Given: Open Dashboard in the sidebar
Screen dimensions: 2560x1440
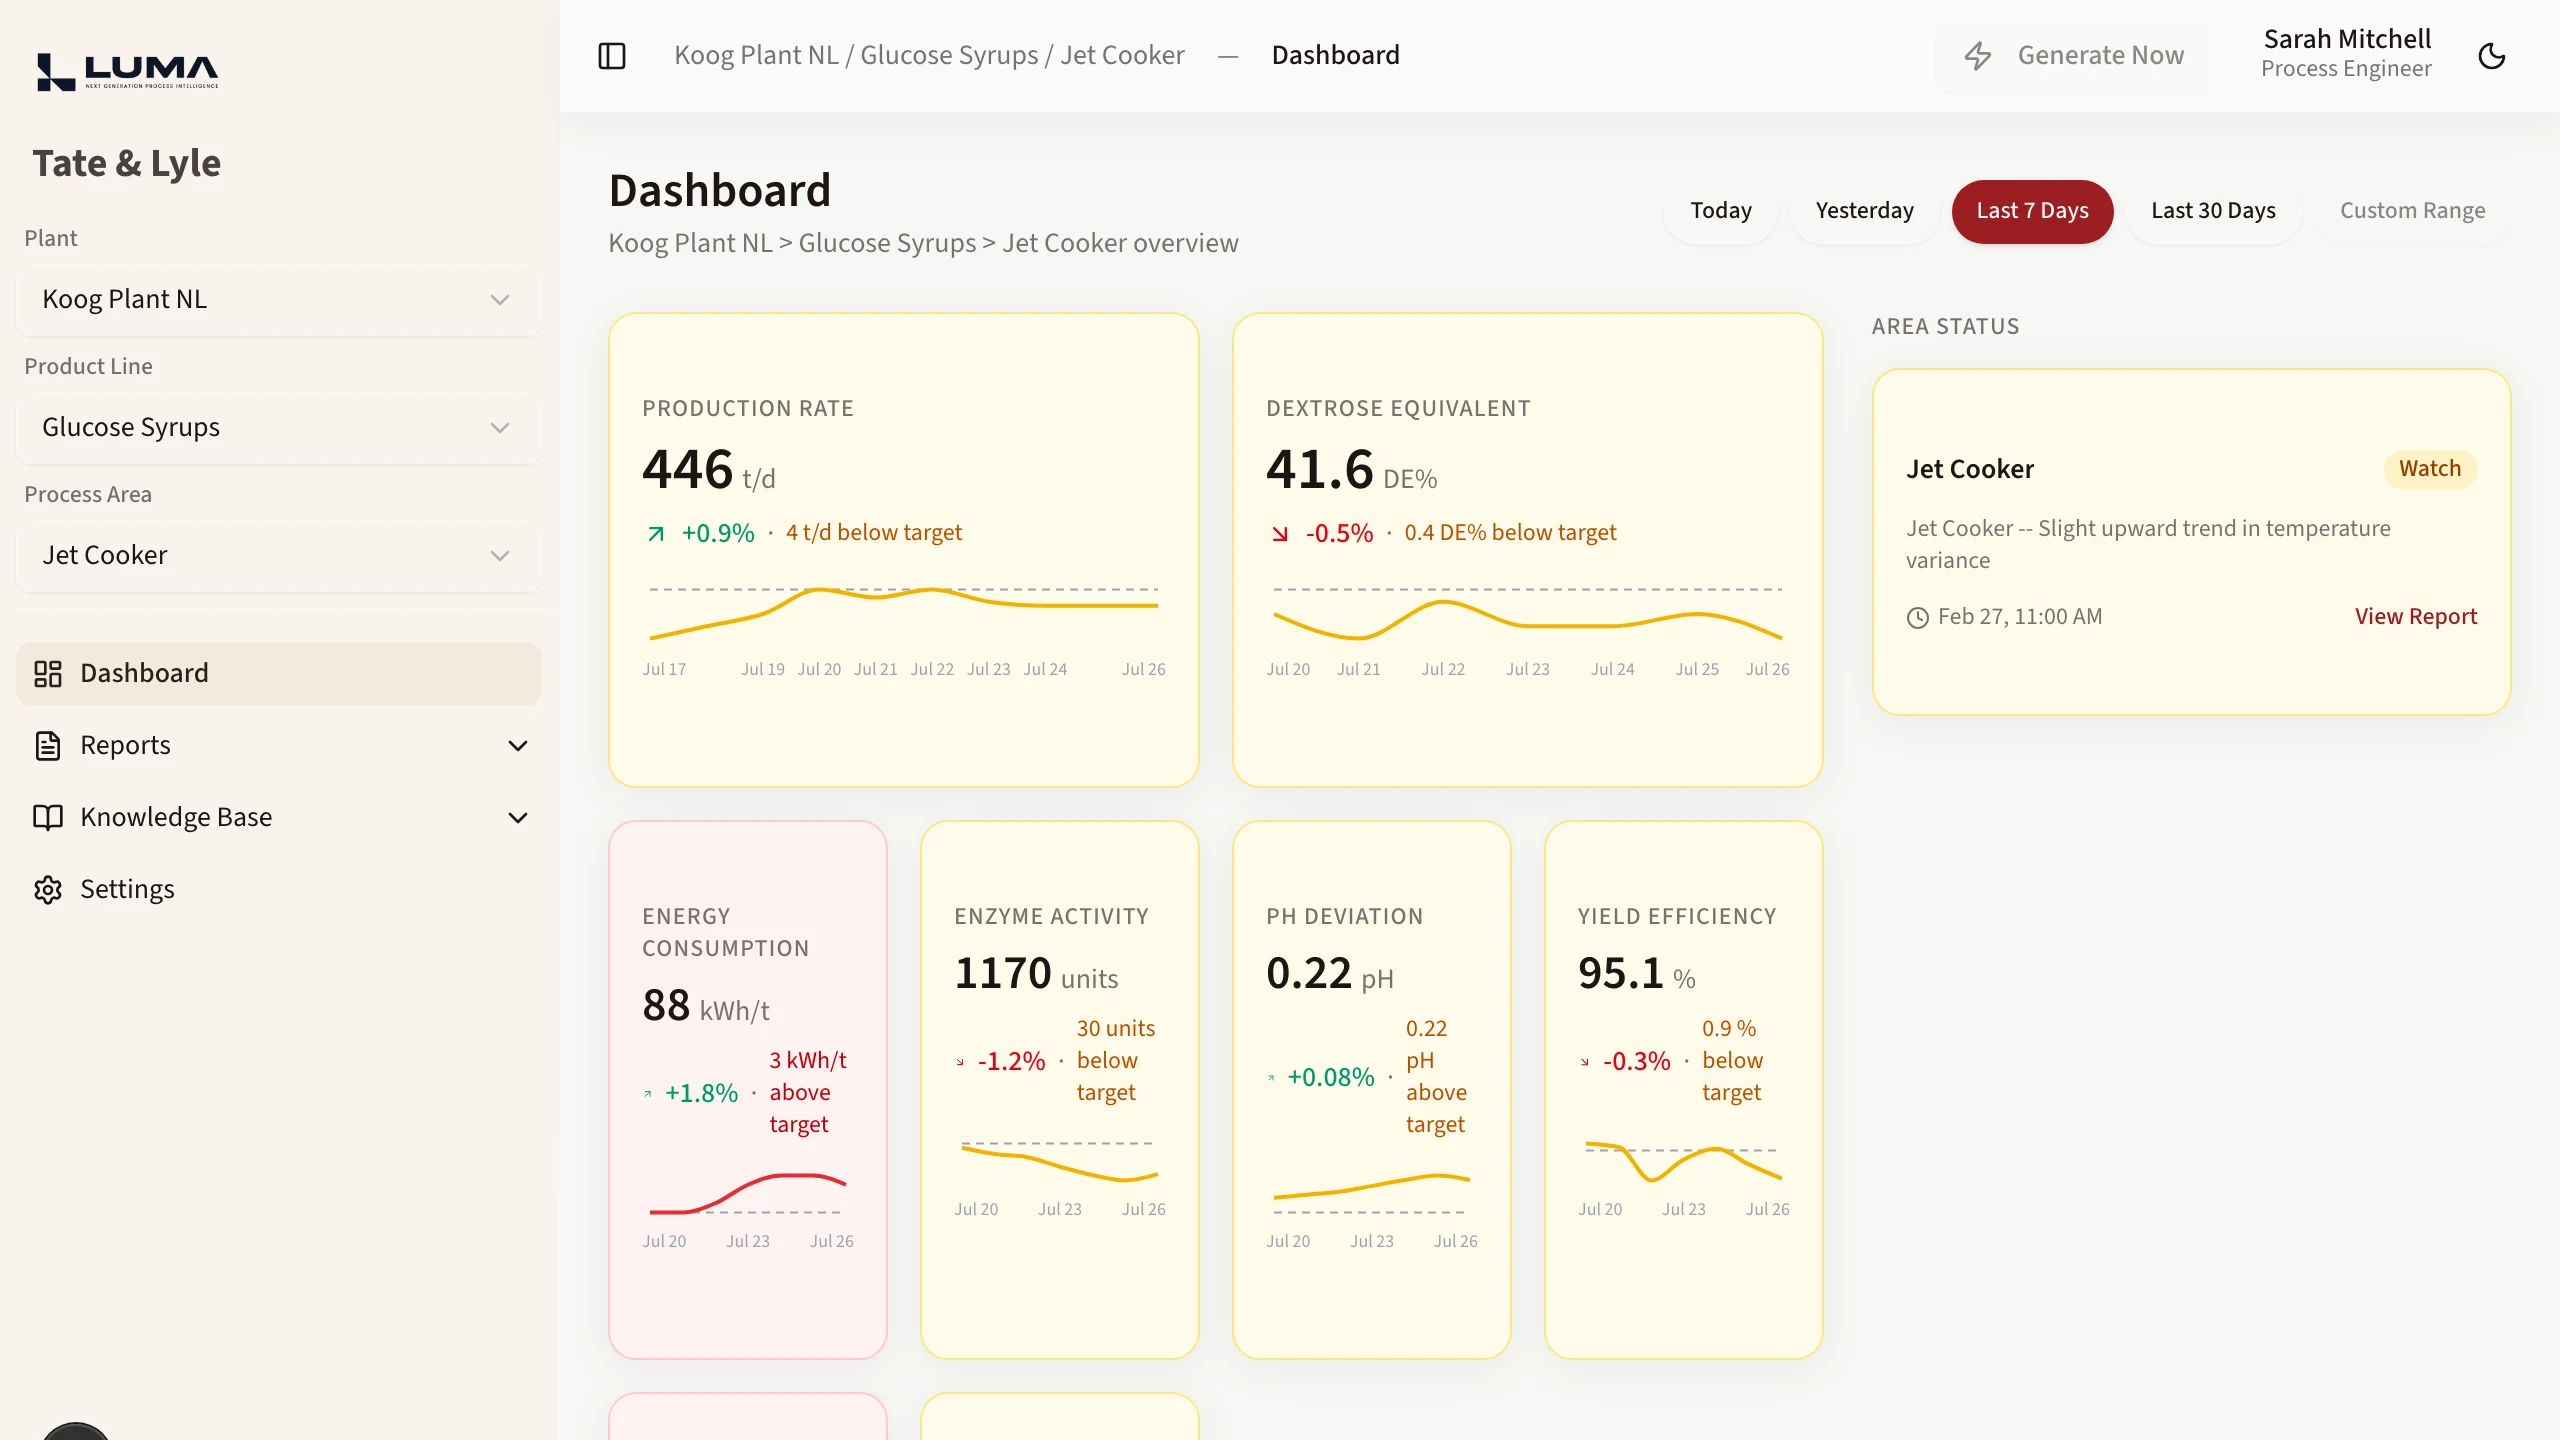Looking at the screenshot, I should click(279, 674).
